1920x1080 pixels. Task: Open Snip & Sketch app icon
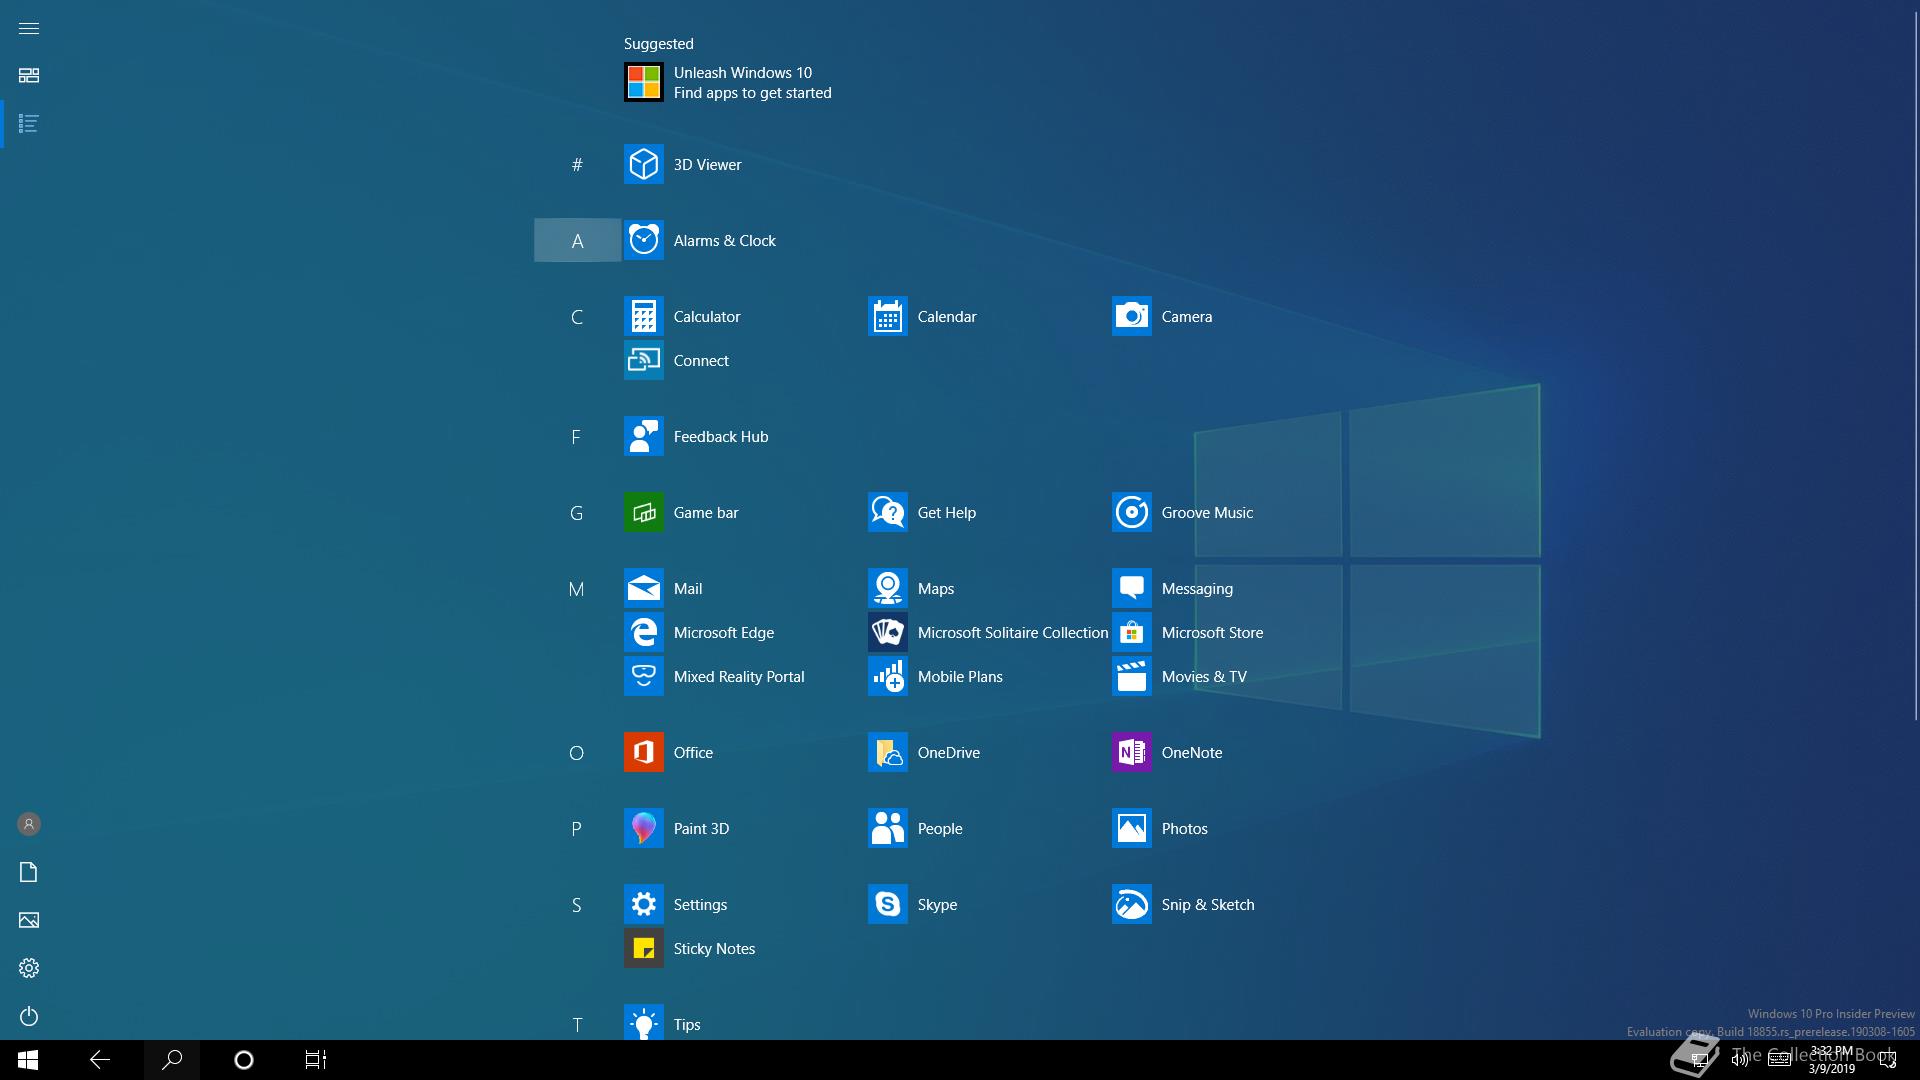click(x=1131, y=904)
